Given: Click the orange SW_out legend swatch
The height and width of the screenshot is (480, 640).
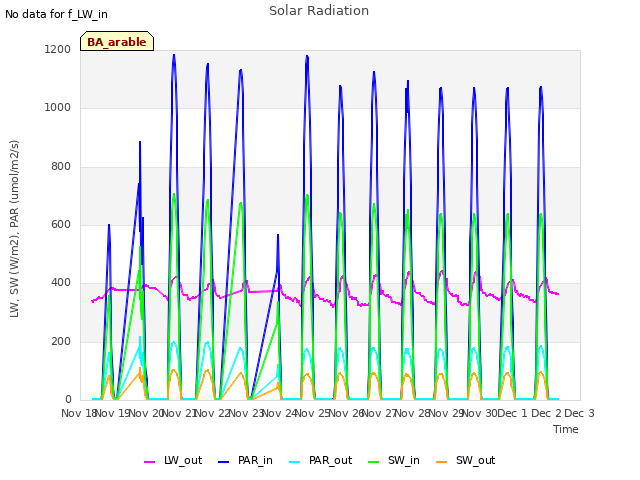Looking at the screenshot, I should pyautogui.click(x=442, y=462).
